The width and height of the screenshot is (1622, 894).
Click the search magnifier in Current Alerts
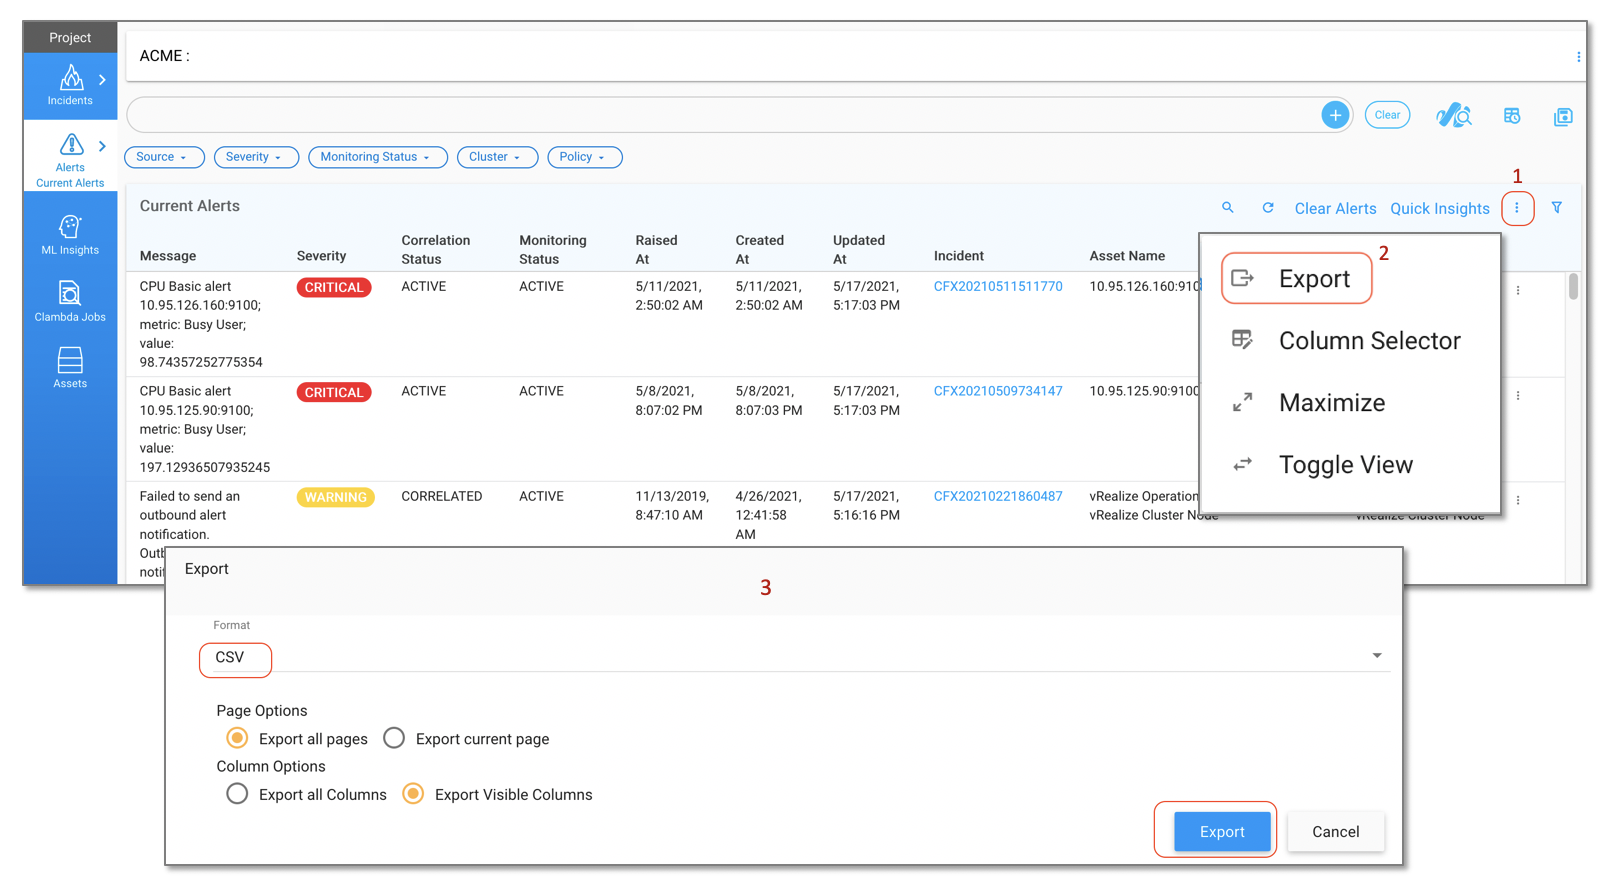(x=1227, y=208)
